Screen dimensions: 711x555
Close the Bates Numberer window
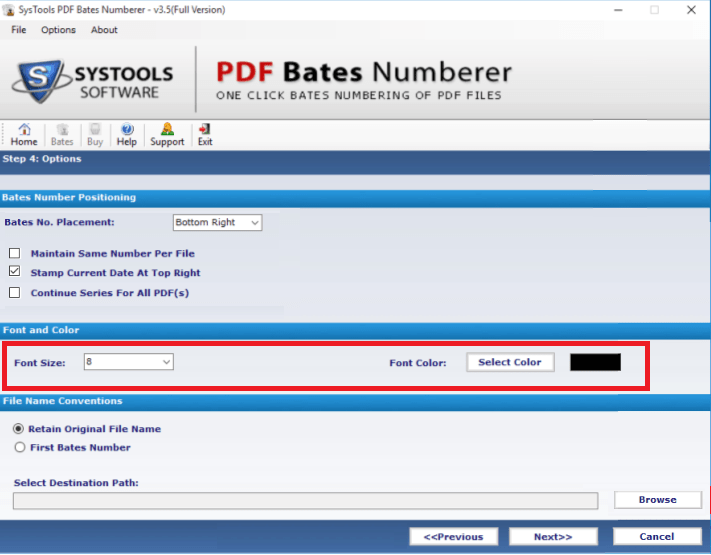tap(691, 10)
